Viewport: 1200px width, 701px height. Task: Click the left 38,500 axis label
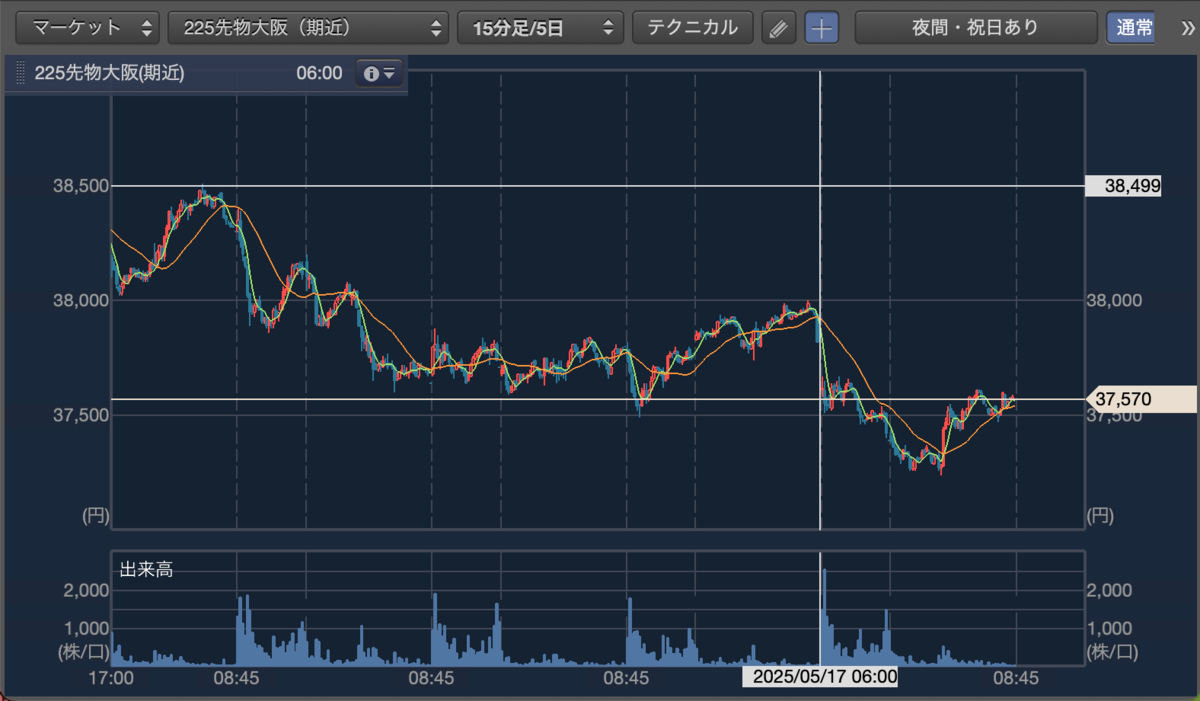(x=80, y=186)
